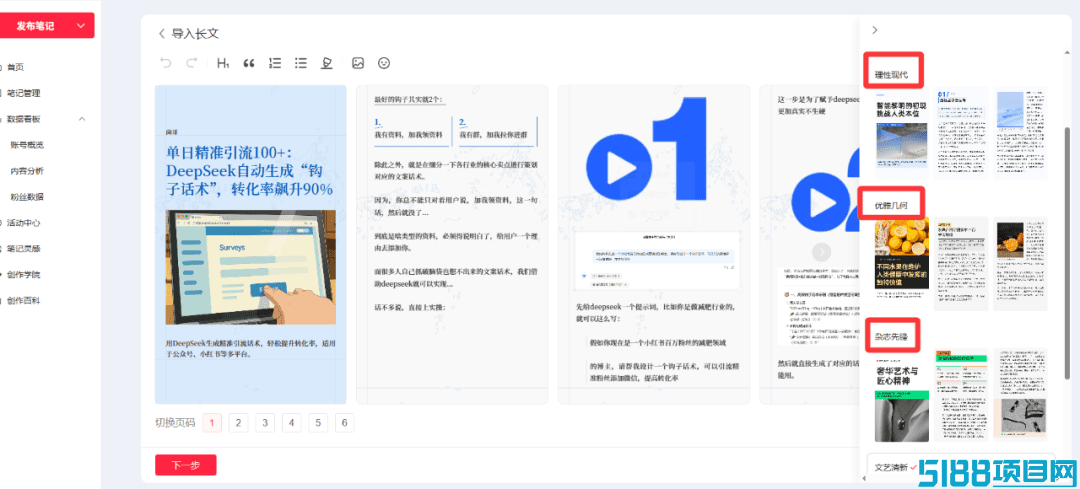Screen dimensions: 1080x489
Task: Click the cover title 单日精准引流100+
Action: (249, 170)
